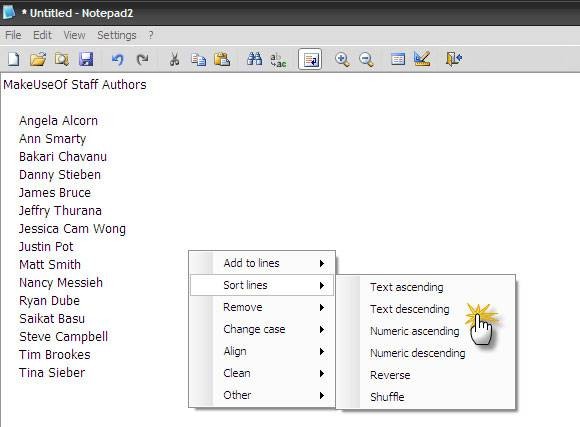Save the document with the floppy icon
The width and height of the screenshot is (580, 427).
86,59
